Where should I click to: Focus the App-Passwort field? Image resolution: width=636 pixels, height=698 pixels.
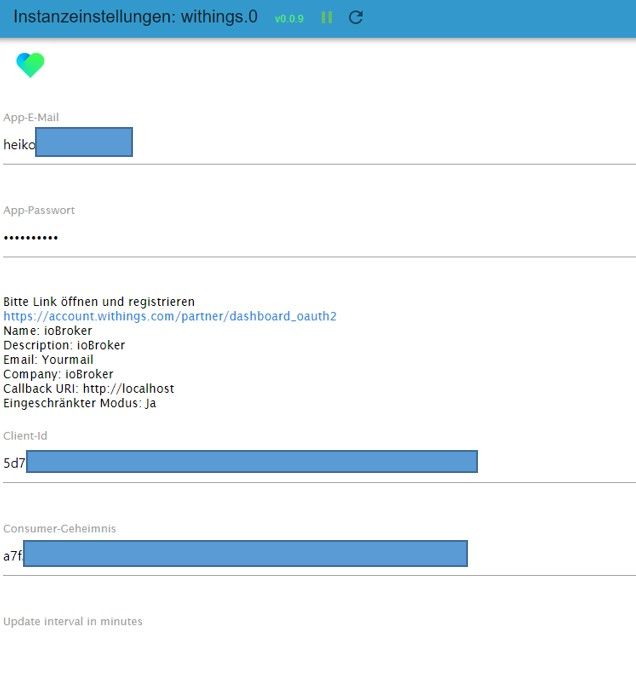[319, 238]
